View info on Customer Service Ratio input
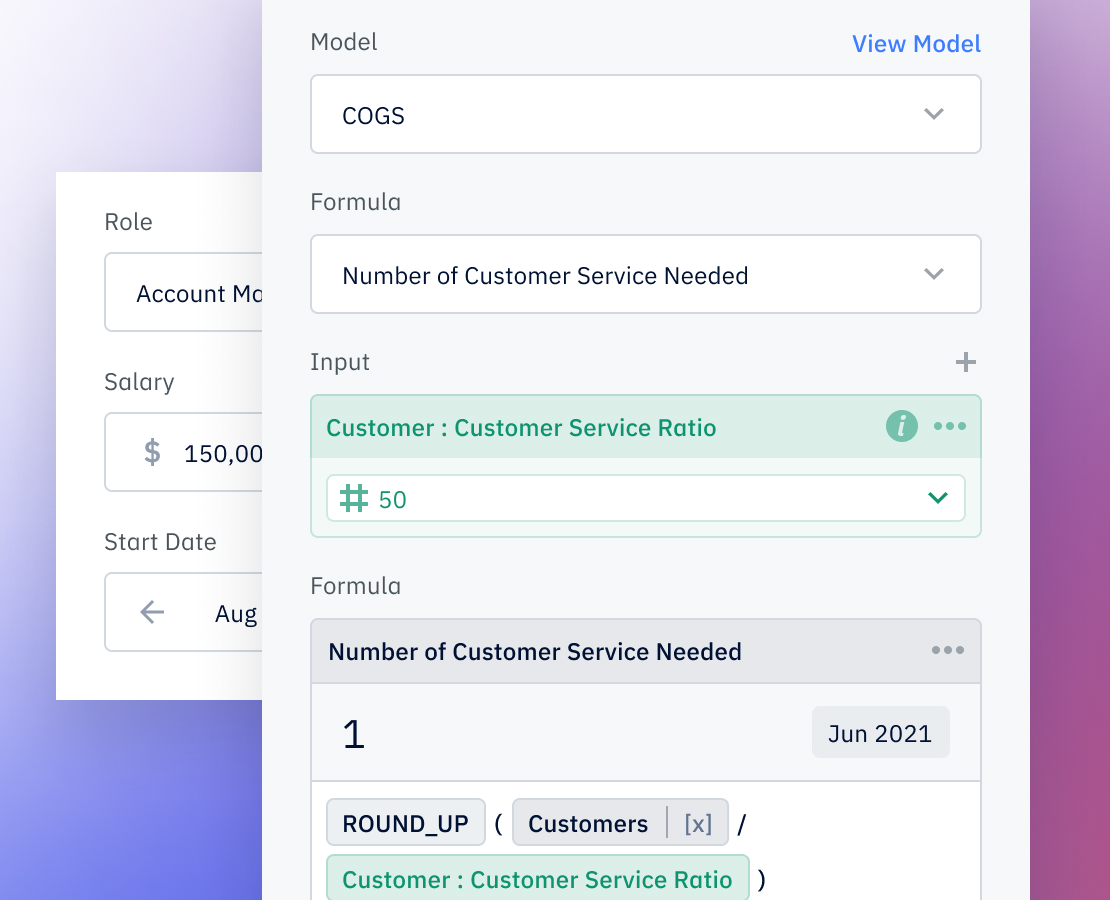 pyautogui.click(x=901, y=426)
